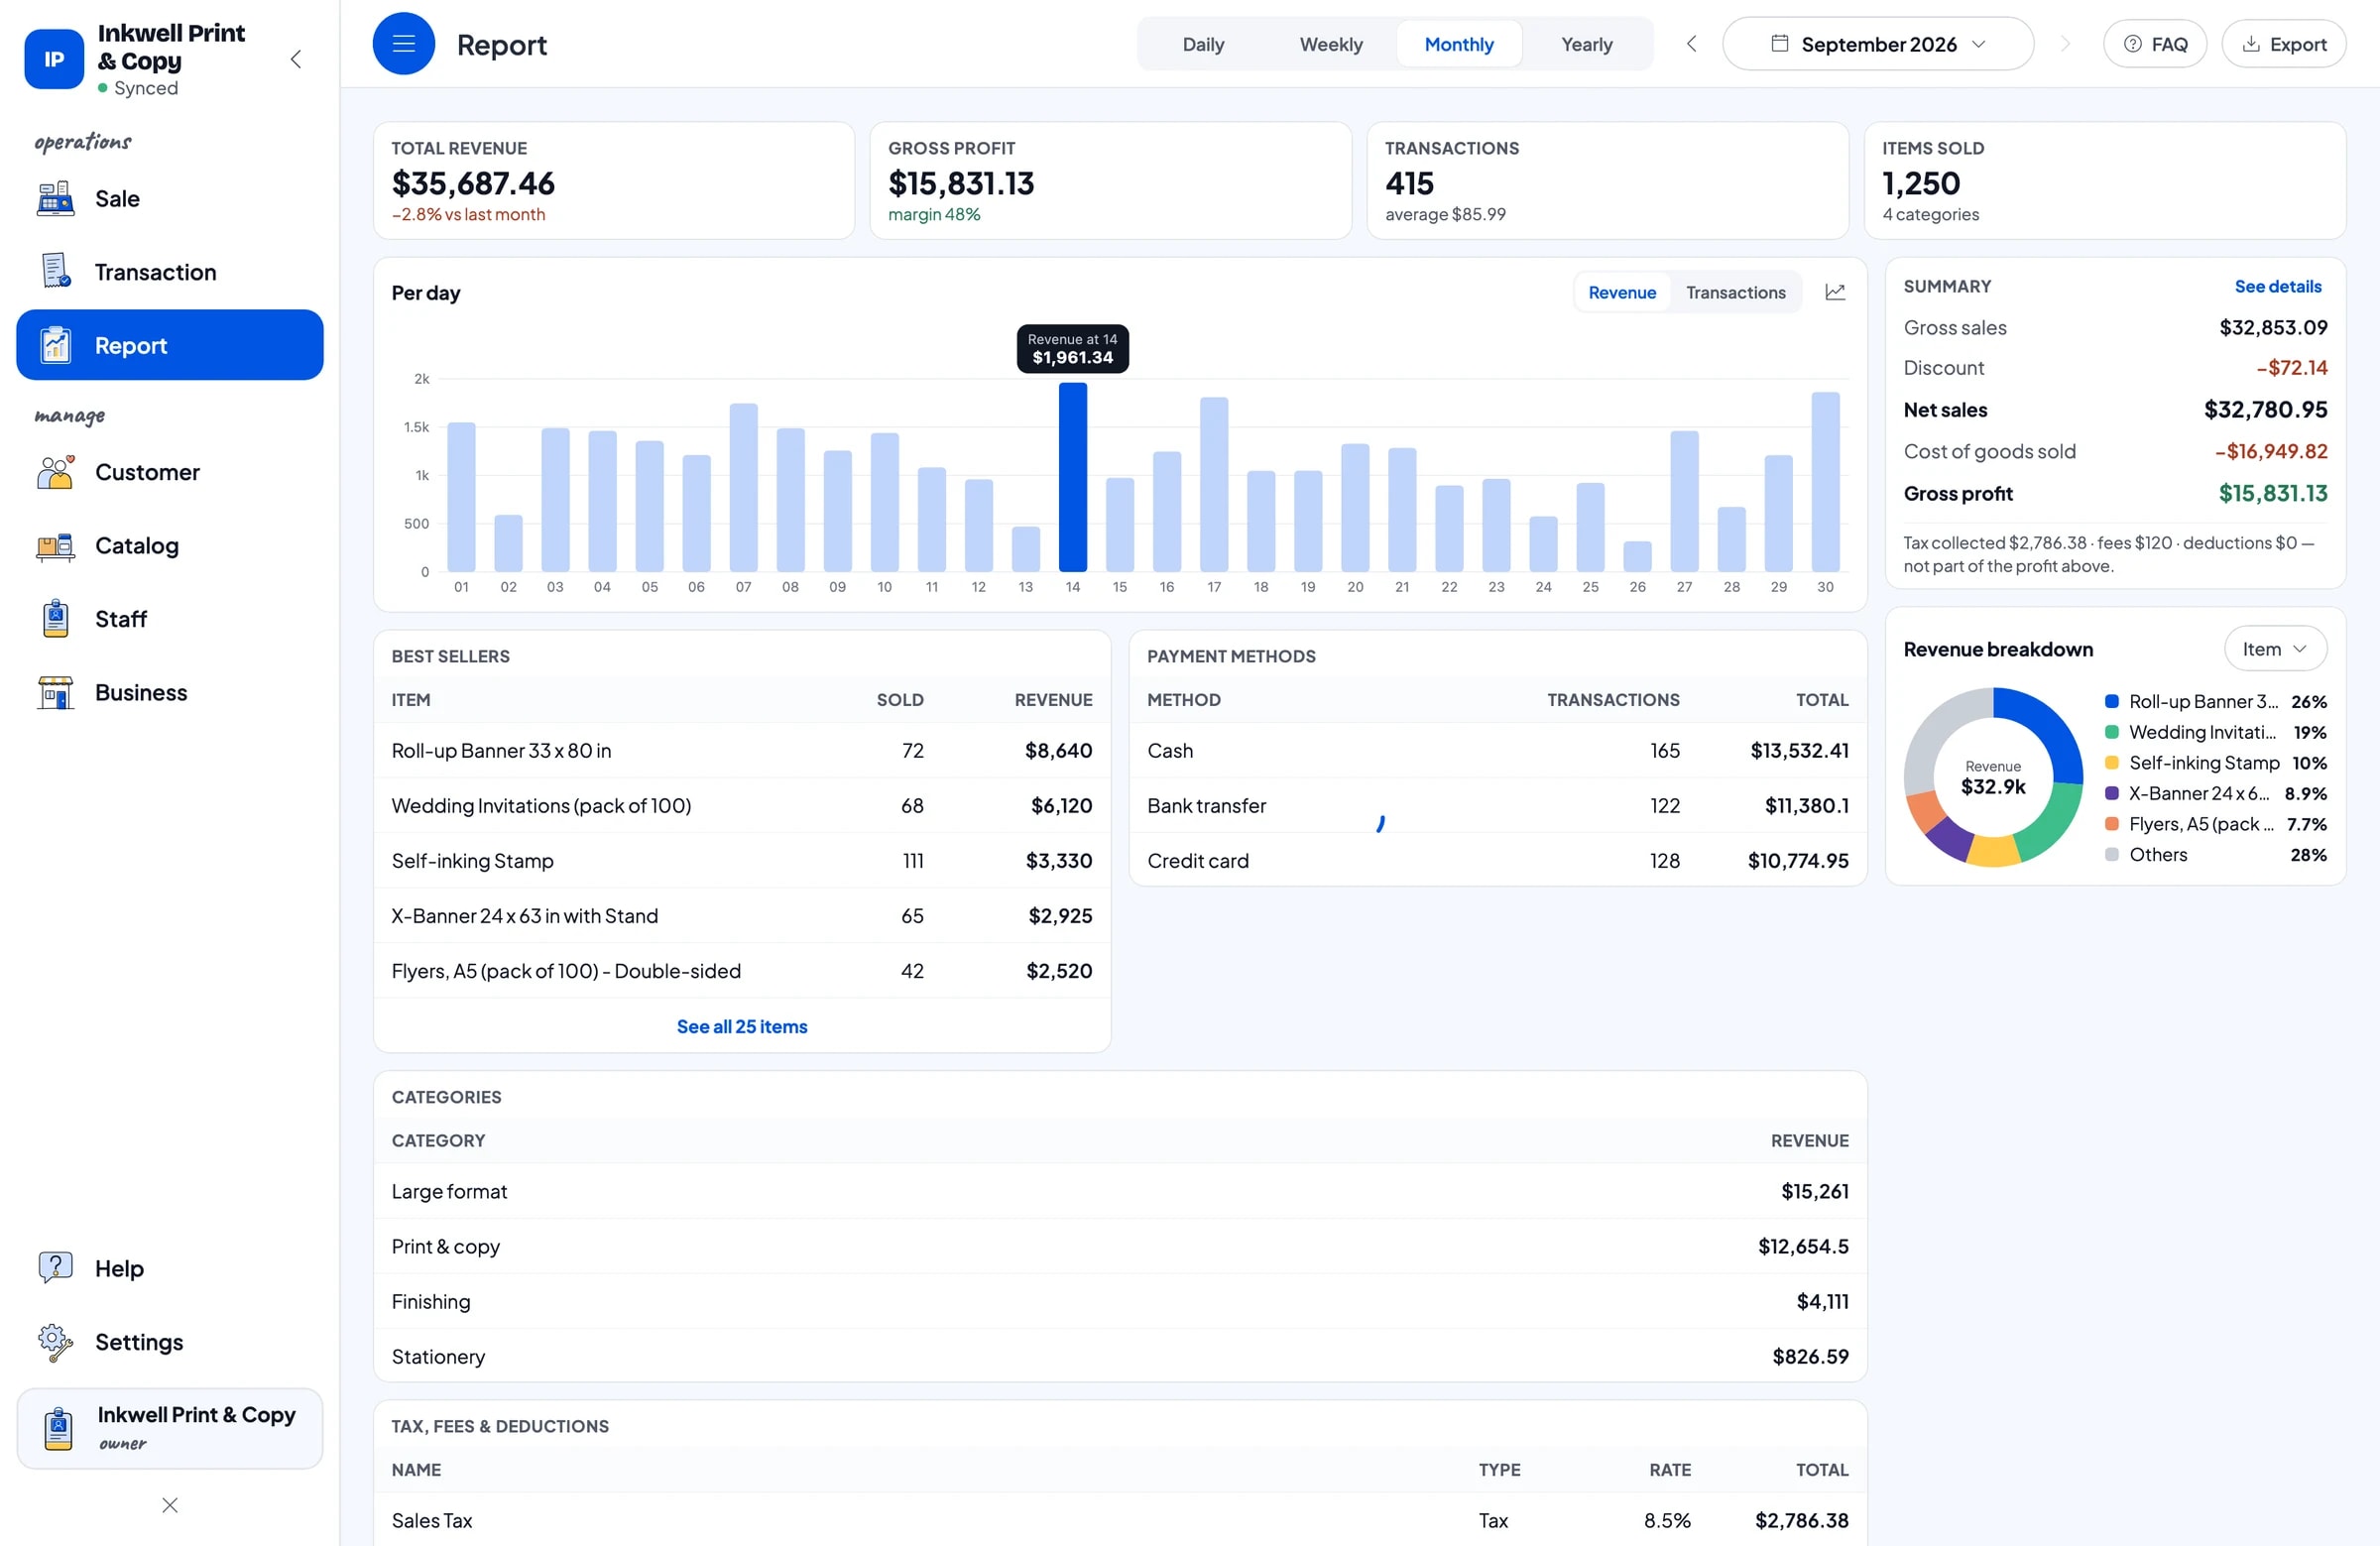
Task: Open the Catalog page
Action: (x=170, y=546)
